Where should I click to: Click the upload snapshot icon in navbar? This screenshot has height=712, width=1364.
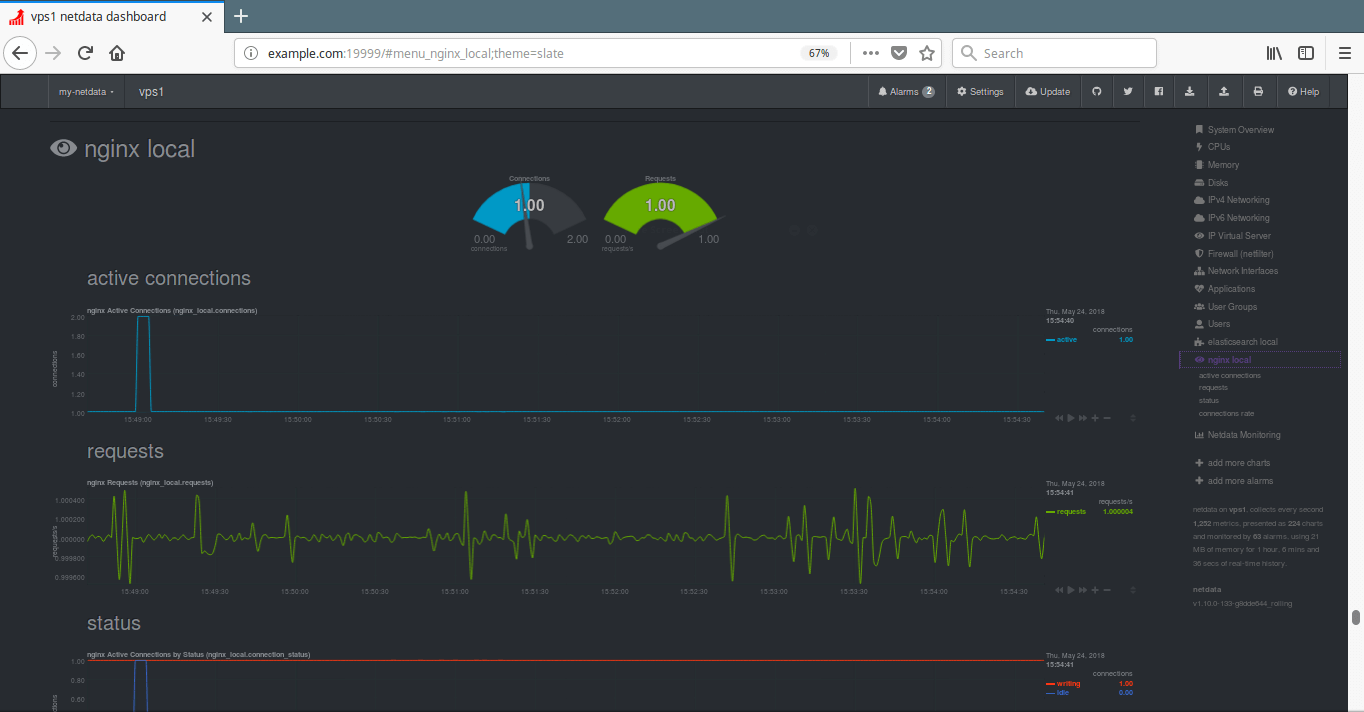1224,92
